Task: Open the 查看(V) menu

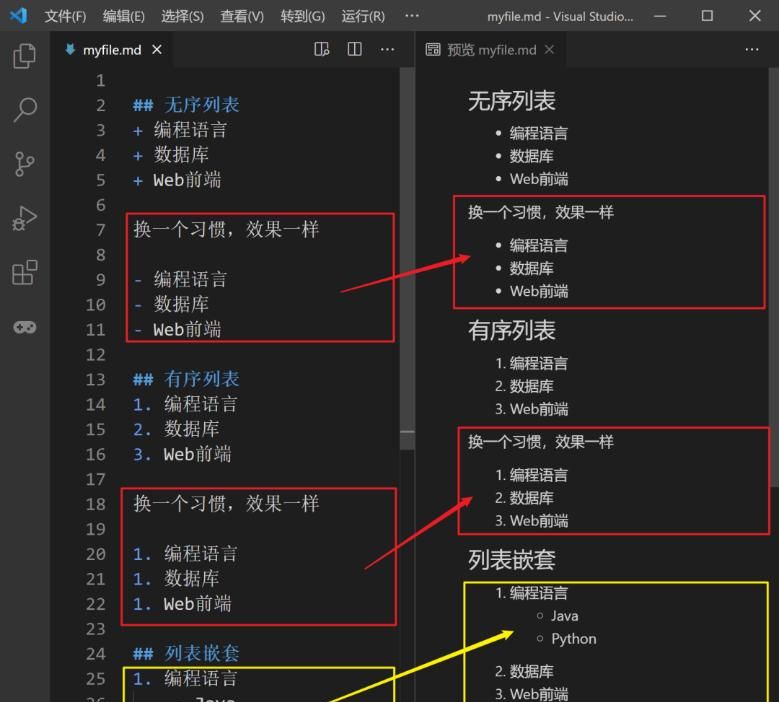Action: click(242, 16)
